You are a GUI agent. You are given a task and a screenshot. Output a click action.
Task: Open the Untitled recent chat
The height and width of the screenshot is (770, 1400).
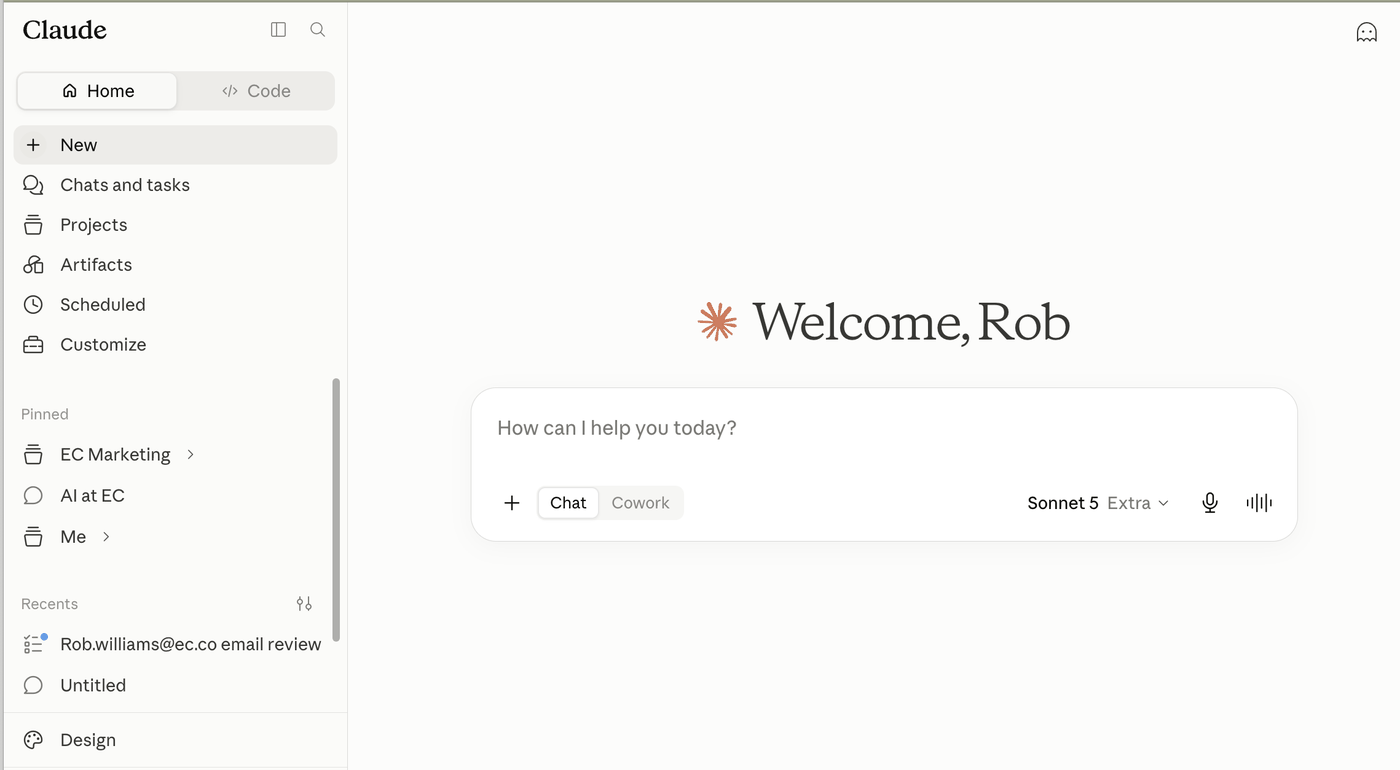click(x=170, y=685)
